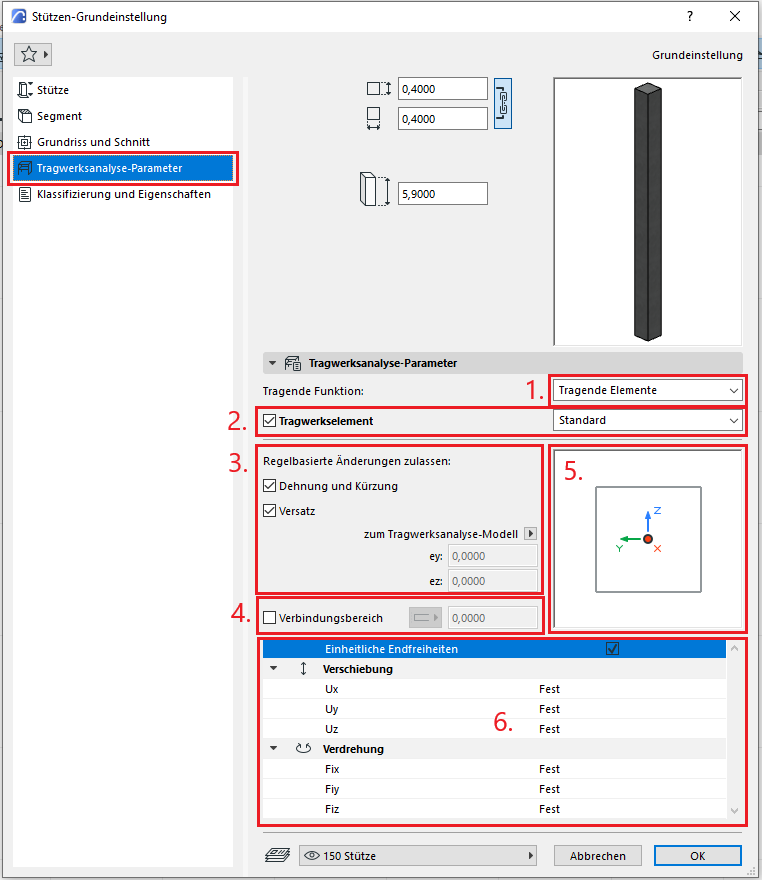Click the cross-section height icon

pos(379,89)
